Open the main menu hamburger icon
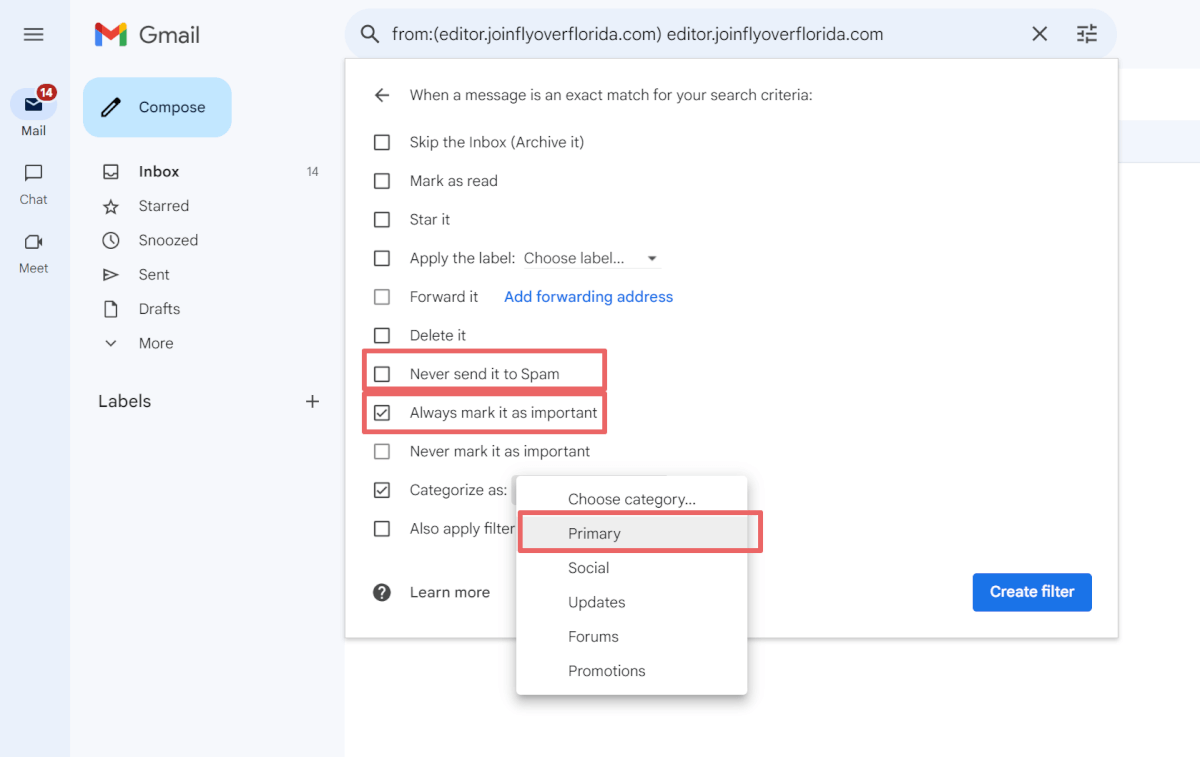The height and width of the screenshot is (757, 1200). (33, 34)
